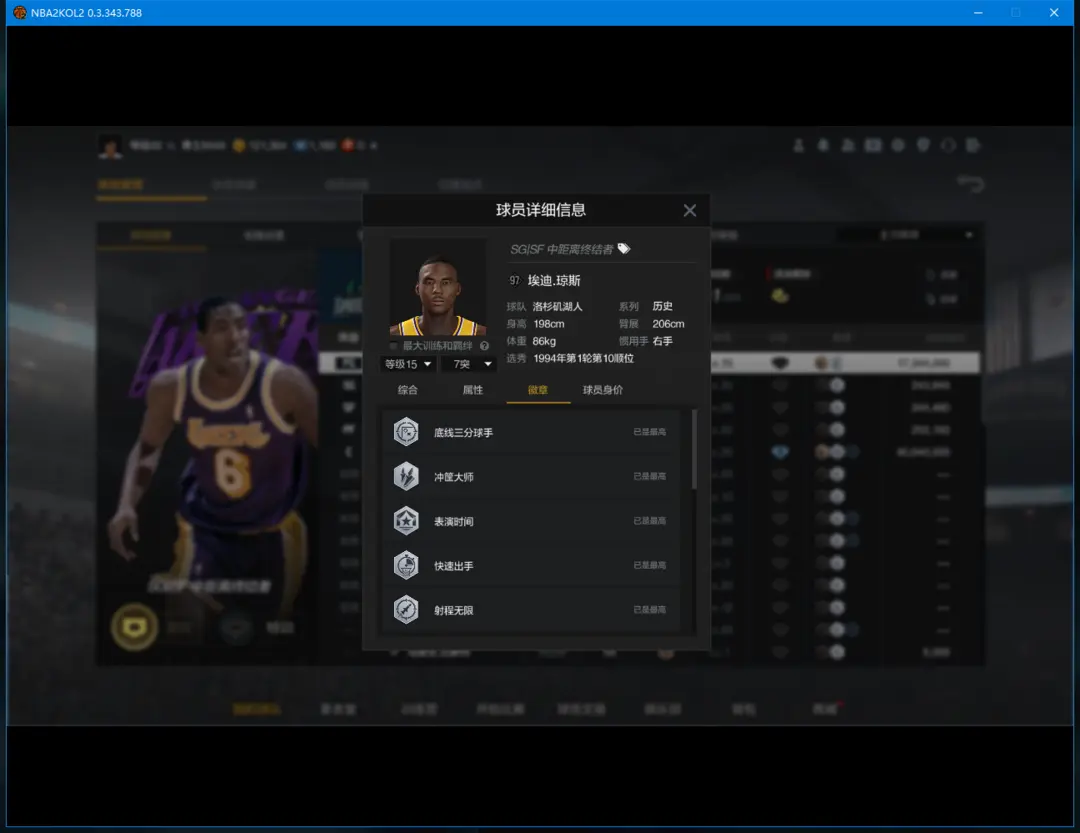Close the 球员详细信息 dialog
Screen dimensions: 1080x833
[689, 211]
